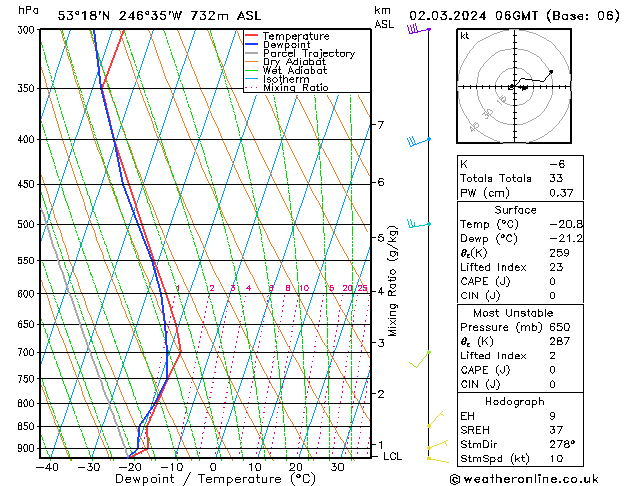Viewport: 629px width, 486px height.
Task: Click the '7' km altitude label
Action: [x=381, y=125]
